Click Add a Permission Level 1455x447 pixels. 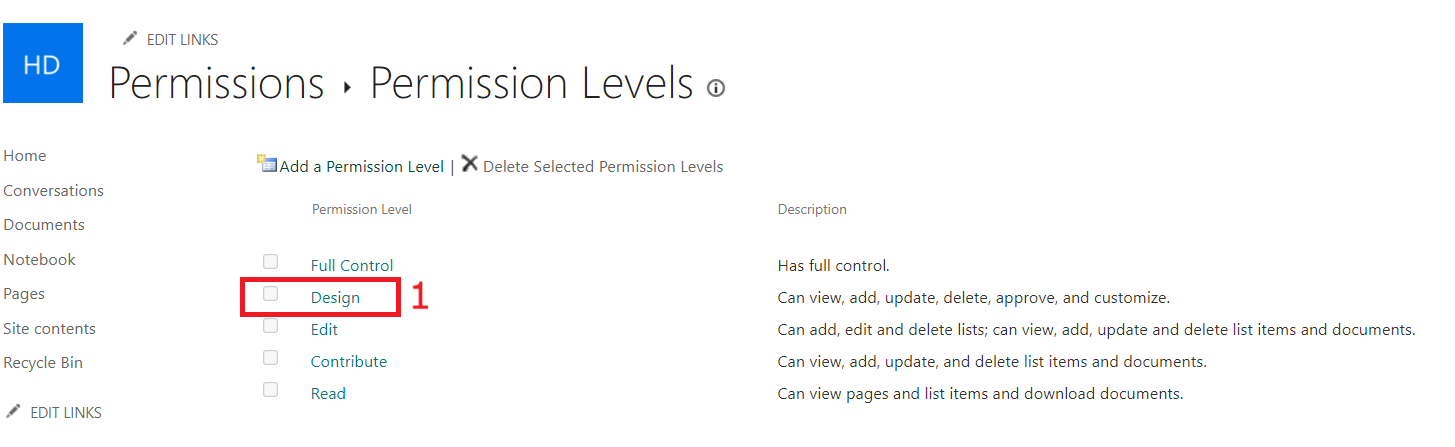click(x=361, y=167)
